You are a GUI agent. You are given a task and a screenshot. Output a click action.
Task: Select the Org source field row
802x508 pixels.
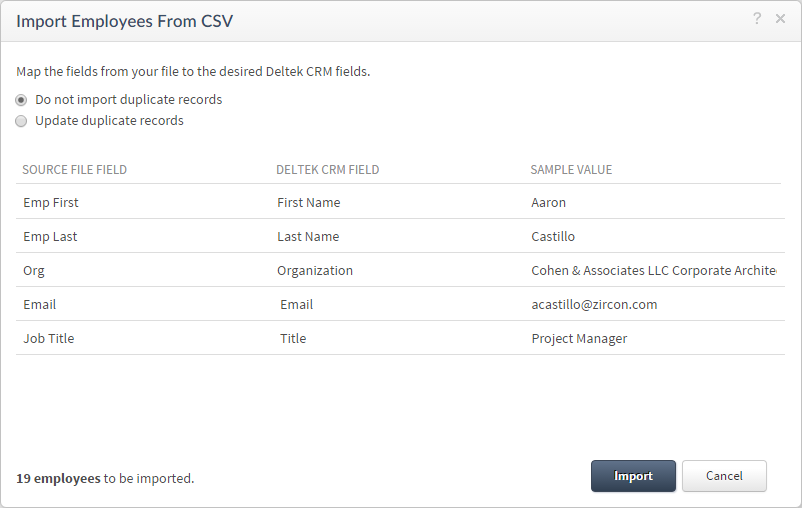point(34,270)
